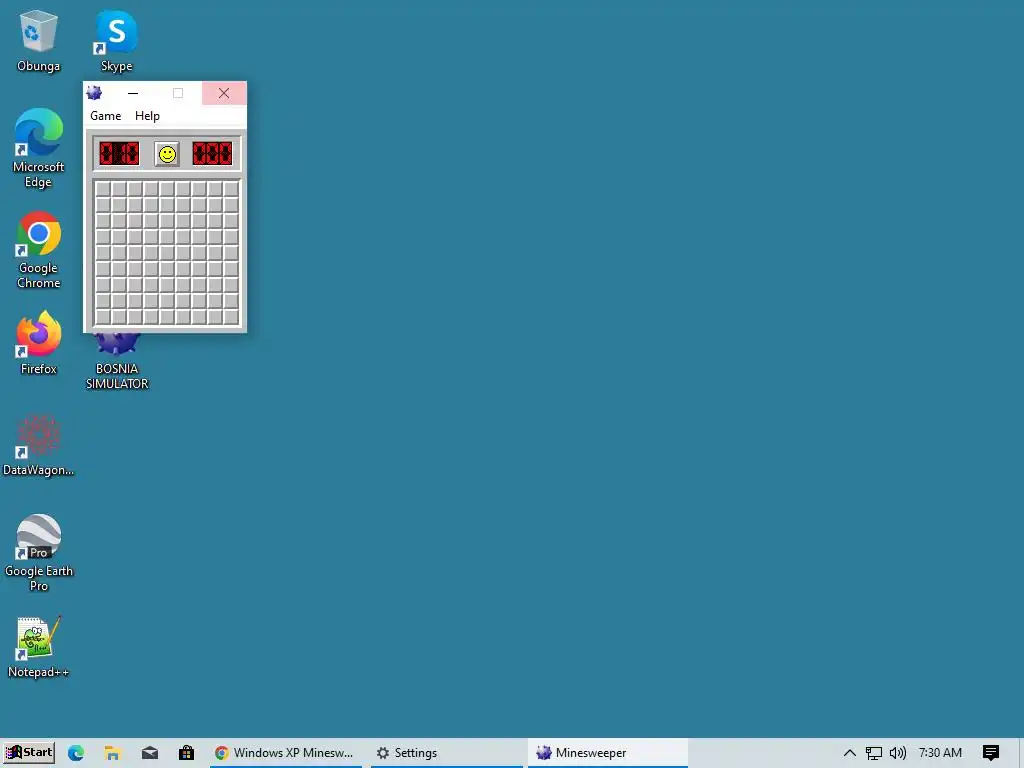Open the notification center icon

click(x=991, y=753)
